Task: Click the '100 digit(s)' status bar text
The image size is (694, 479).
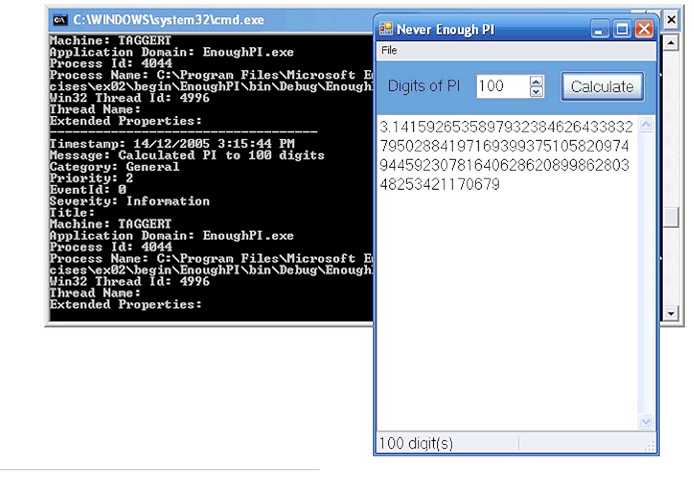Action: pyautogui.click(x=416, y=443)
